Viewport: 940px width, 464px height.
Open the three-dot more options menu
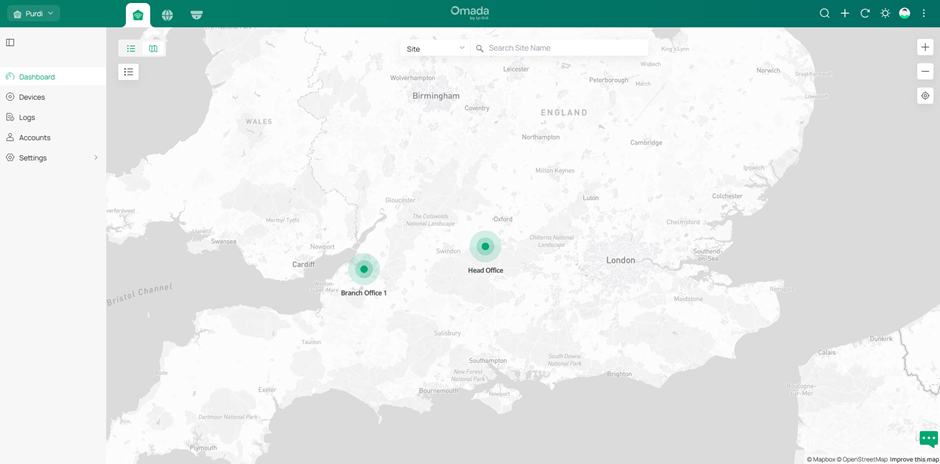click(x=924, y=14)
